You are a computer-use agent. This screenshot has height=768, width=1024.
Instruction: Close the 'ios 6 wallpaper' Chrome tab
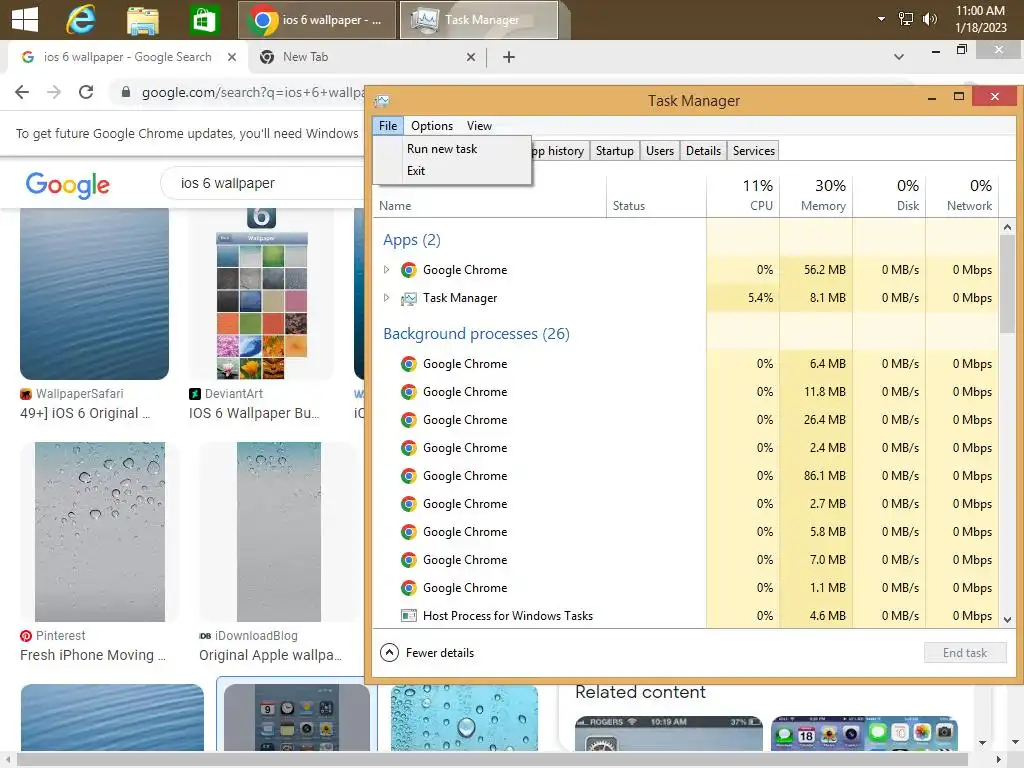(232, 57)
